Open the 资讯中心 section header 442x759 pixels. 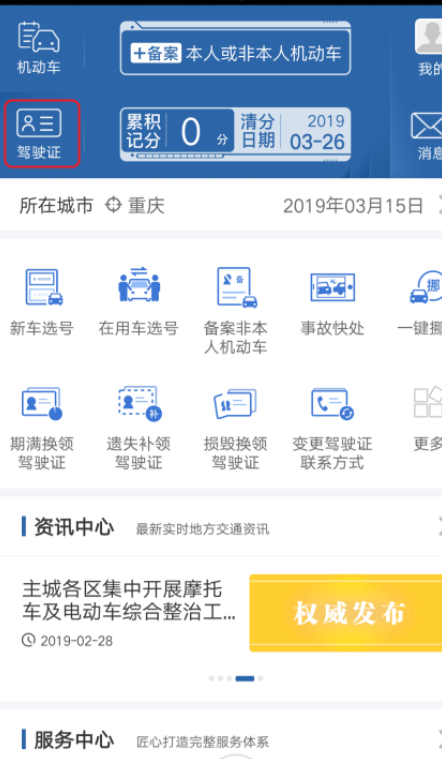point(74,527)
